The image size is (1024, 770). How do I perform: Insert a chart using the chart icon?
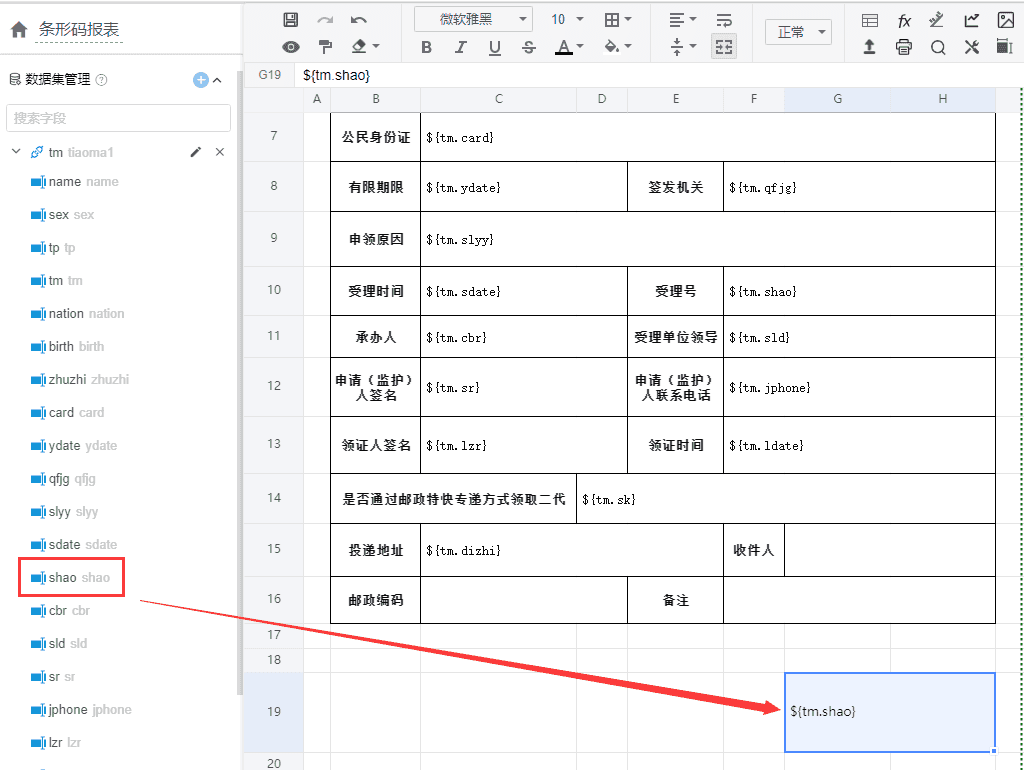pos(972,20)
